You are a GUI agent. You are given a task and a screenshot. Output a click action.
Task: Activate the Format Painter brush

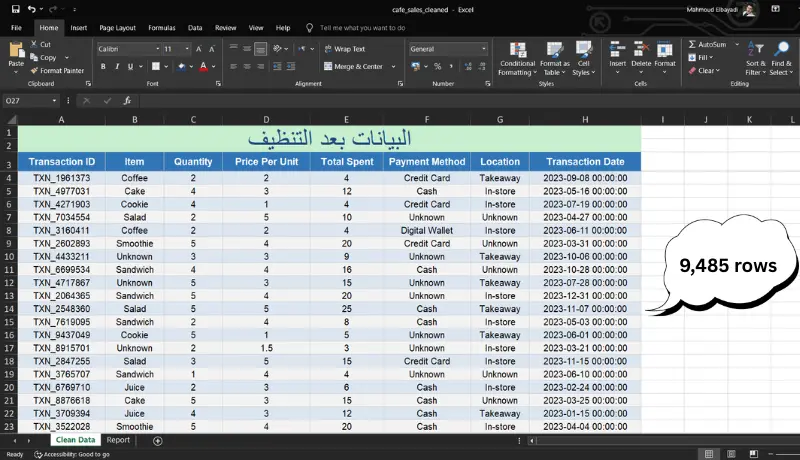point(34,70)
